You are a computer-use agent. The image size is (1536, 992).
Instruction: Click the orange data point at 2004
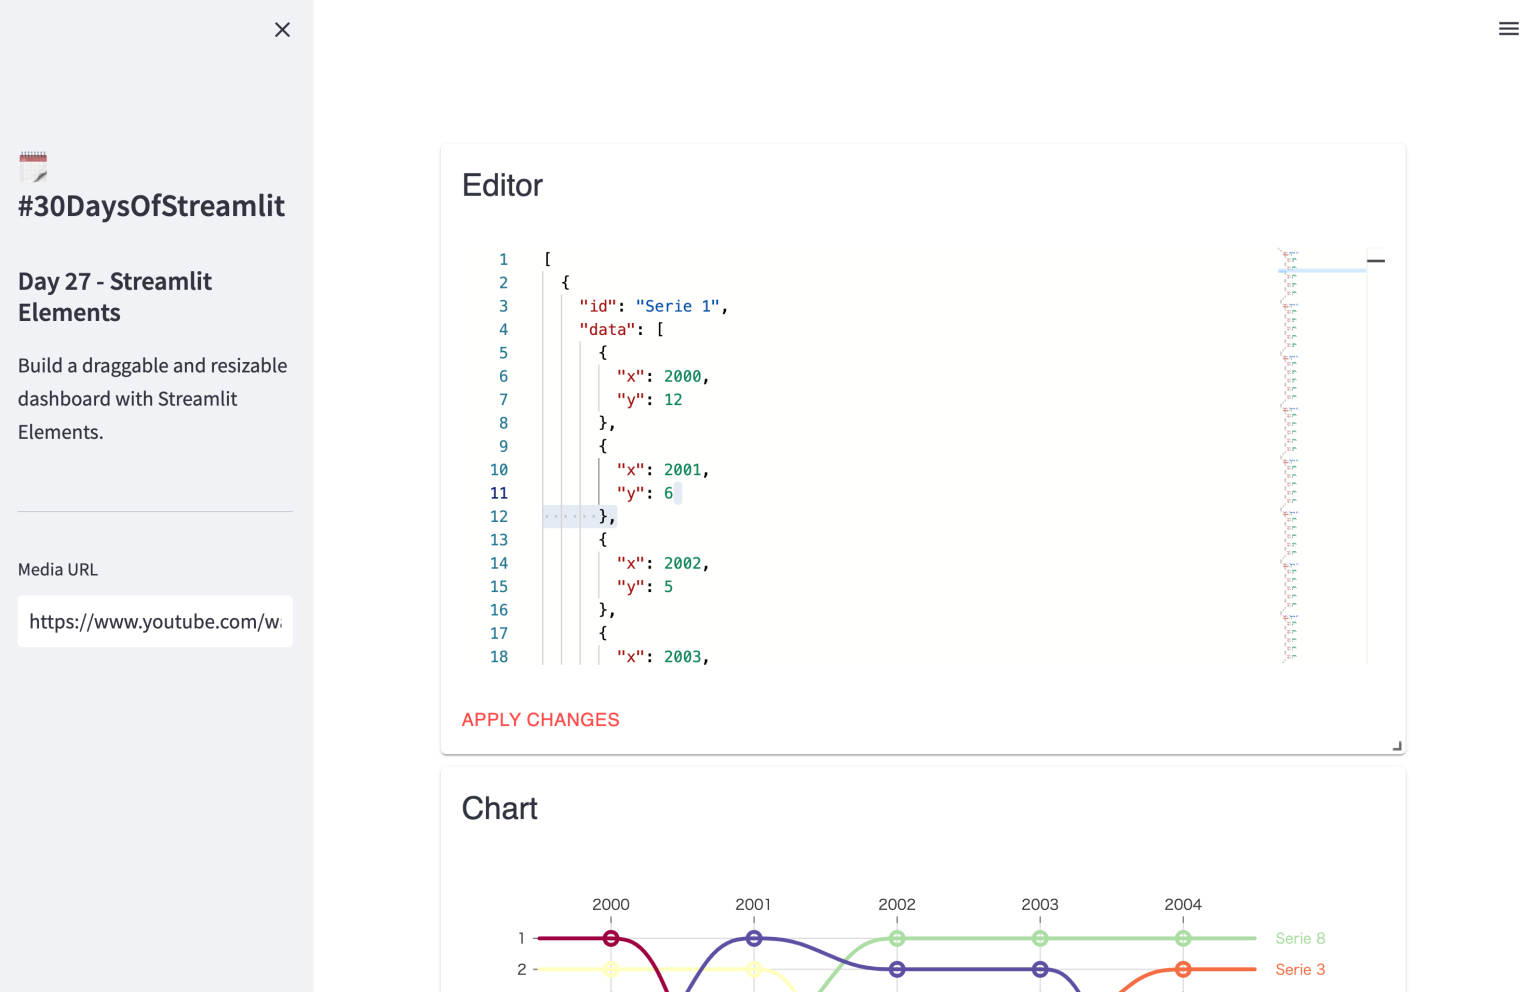(x=1183, y=970)
